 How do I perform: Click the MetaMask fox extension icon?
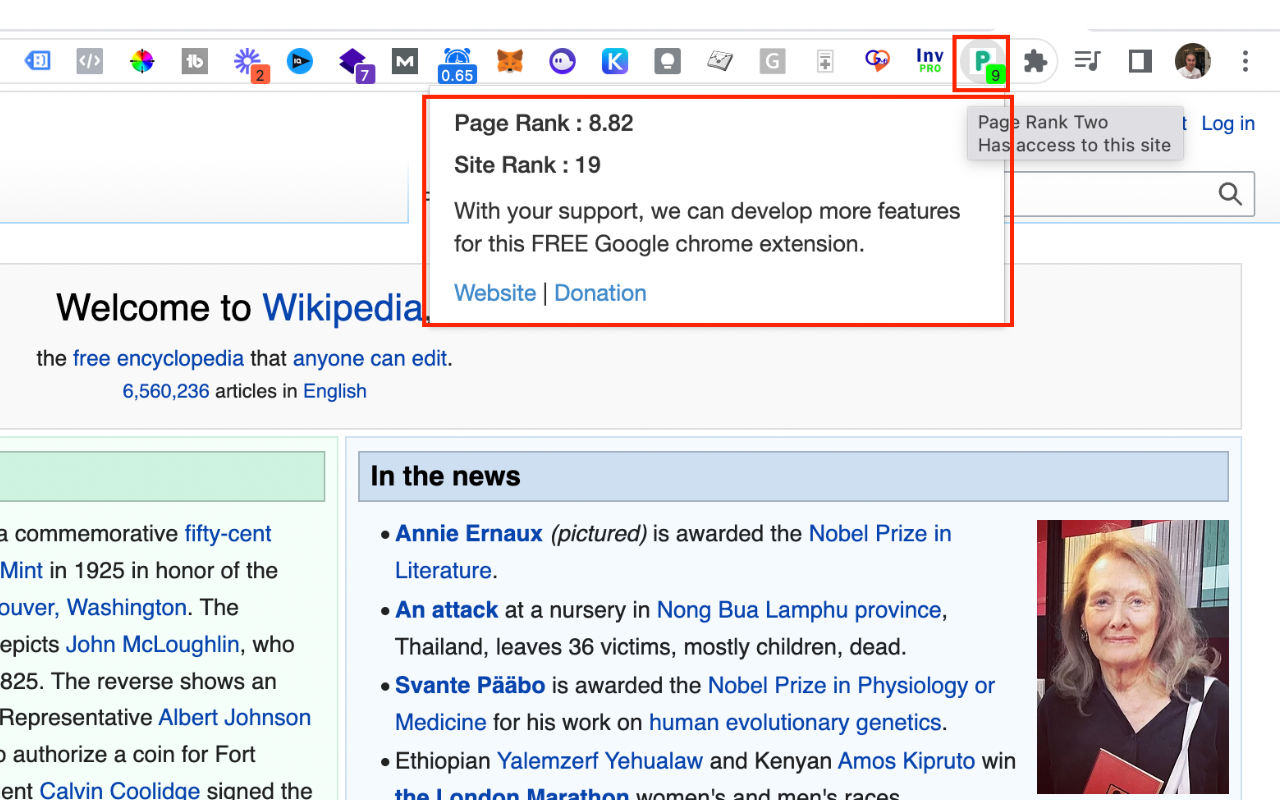coord(510,62)
